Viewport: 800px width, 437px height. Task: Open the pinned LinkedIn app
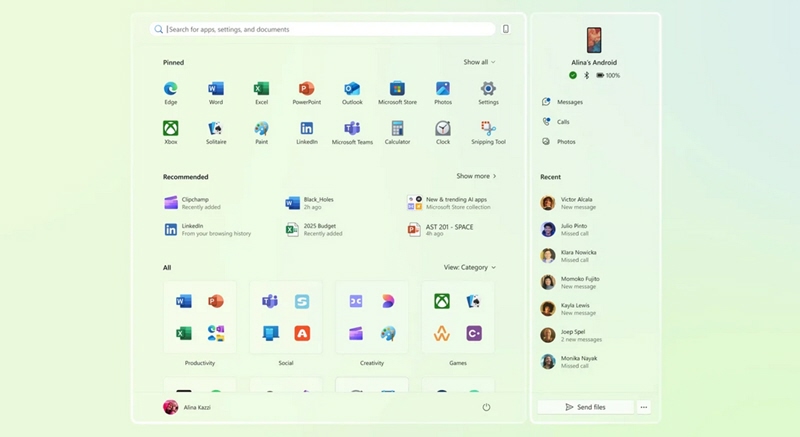pos(307,133)
